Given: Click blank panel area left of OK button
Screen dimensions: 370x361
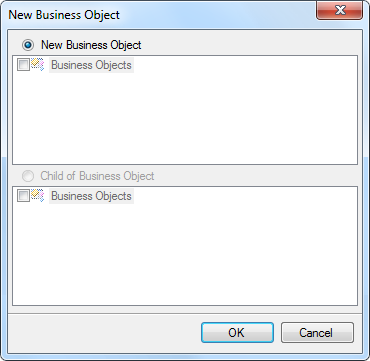Looking at the screenshot, I should (x=105, y=332).
